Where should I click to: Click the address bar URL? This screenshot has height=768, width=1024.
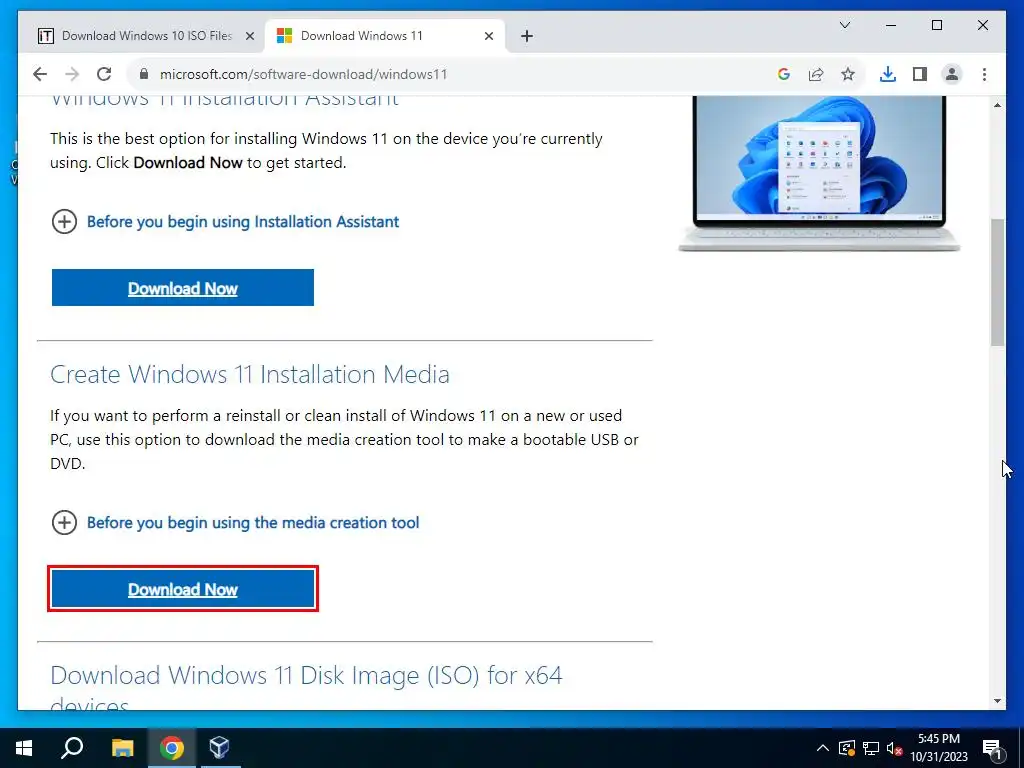click(304, 74)
